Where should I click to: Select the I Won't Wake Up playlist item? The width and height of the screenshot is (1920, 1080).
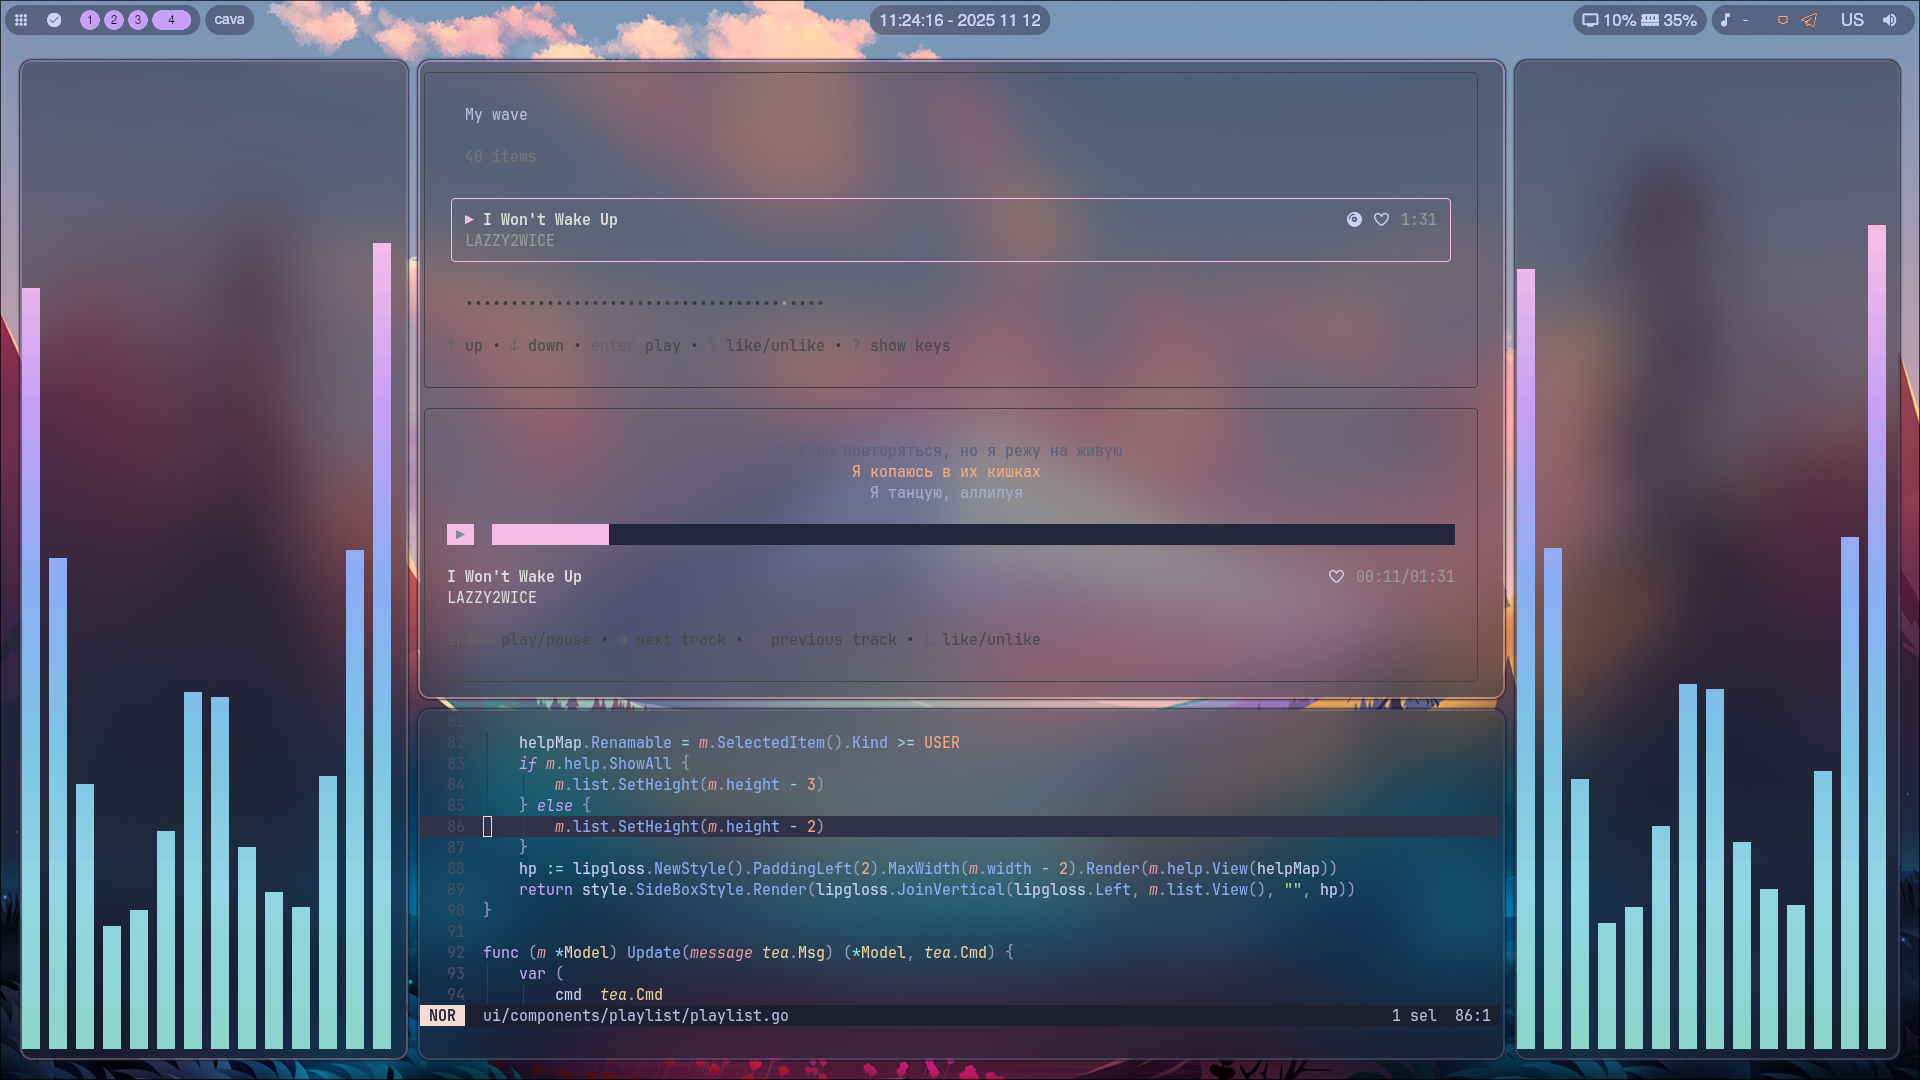(950, 230)
